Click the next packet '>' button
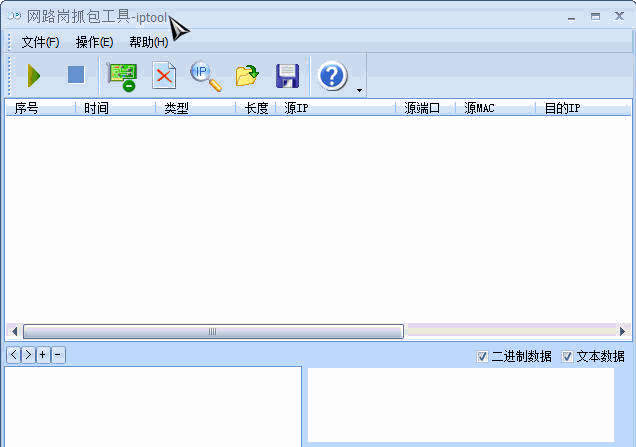 28,355
